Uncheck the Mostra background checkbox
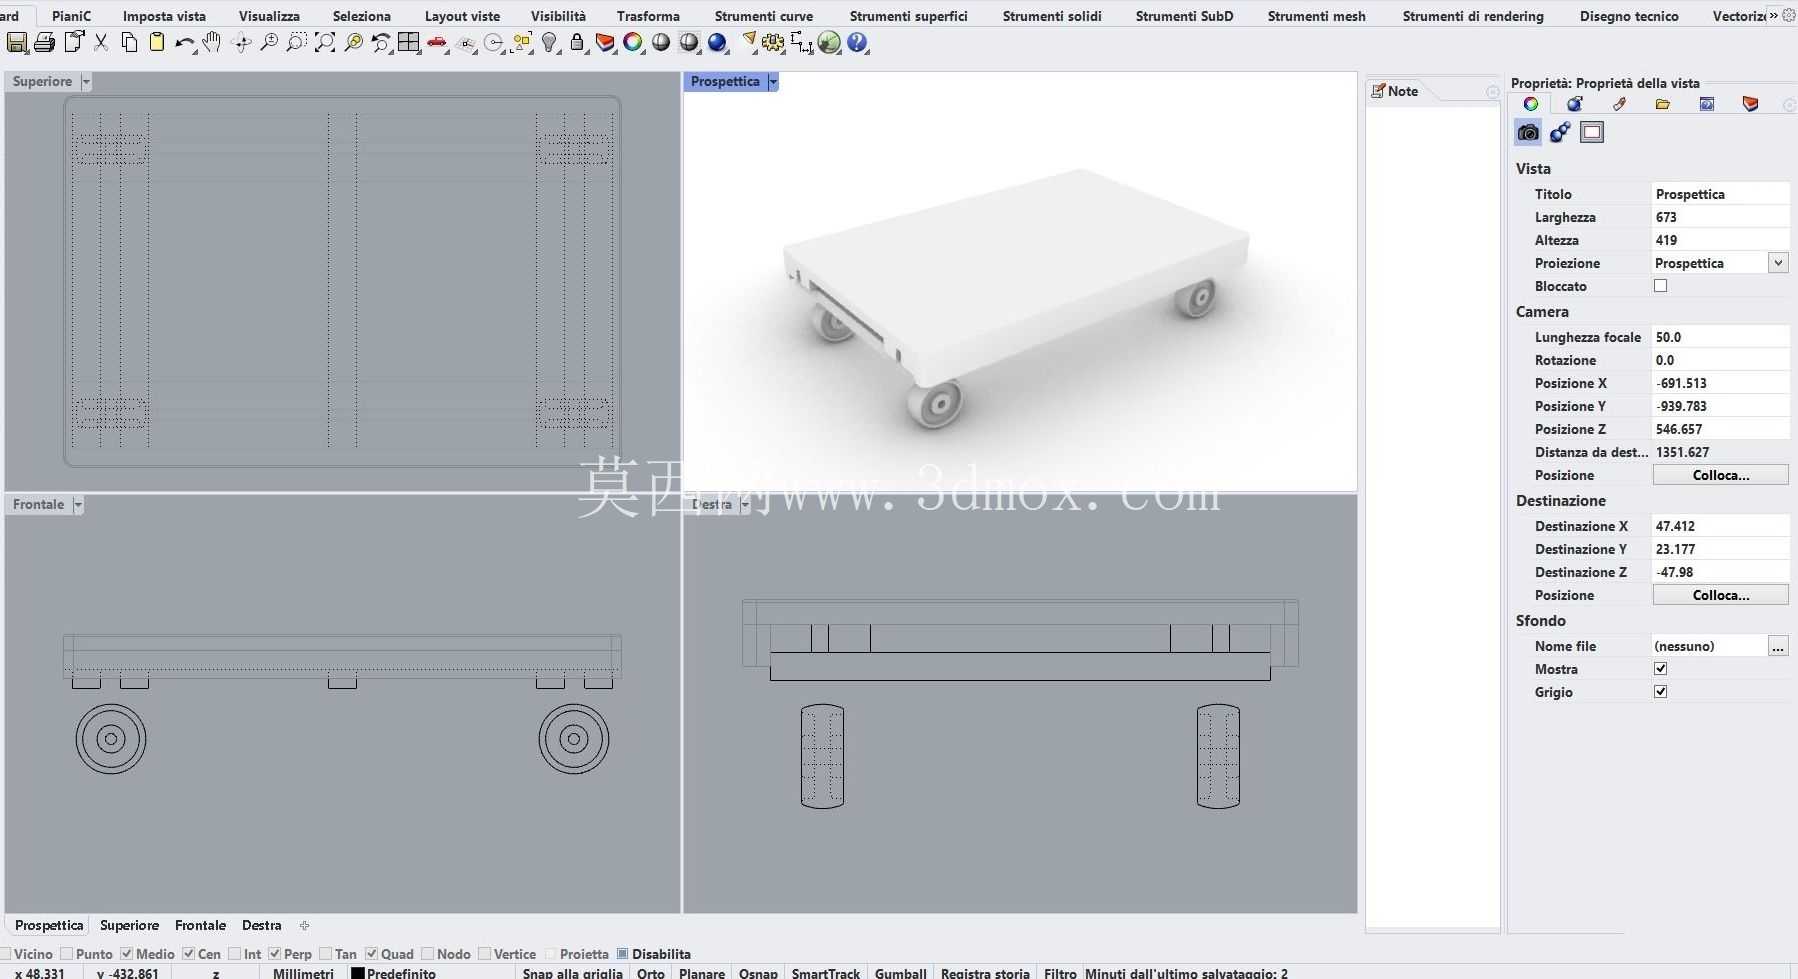Image resolution: width=1798 pixels, height=979 pixels. click(1661, 669)
